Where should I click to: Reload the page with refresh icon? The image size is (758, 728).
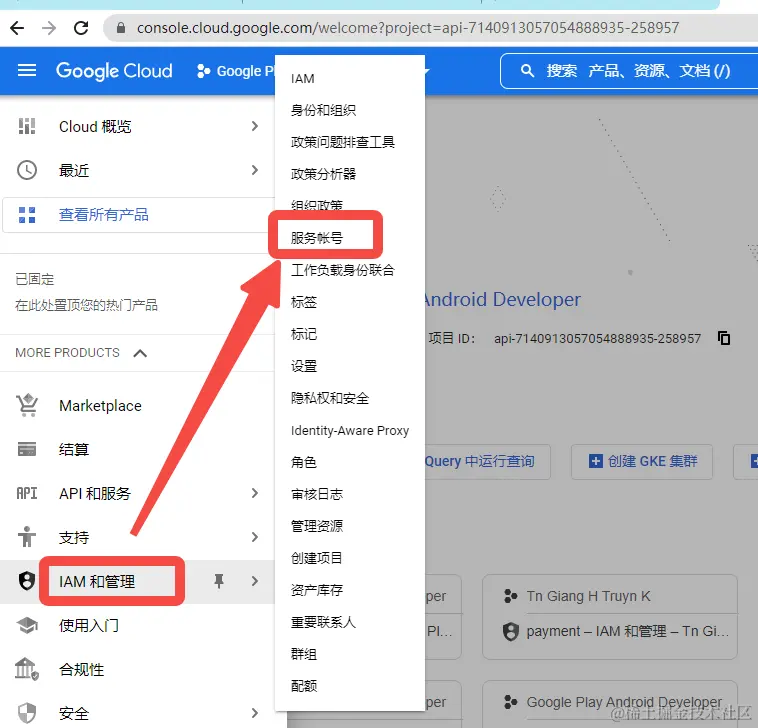[81, 28]
